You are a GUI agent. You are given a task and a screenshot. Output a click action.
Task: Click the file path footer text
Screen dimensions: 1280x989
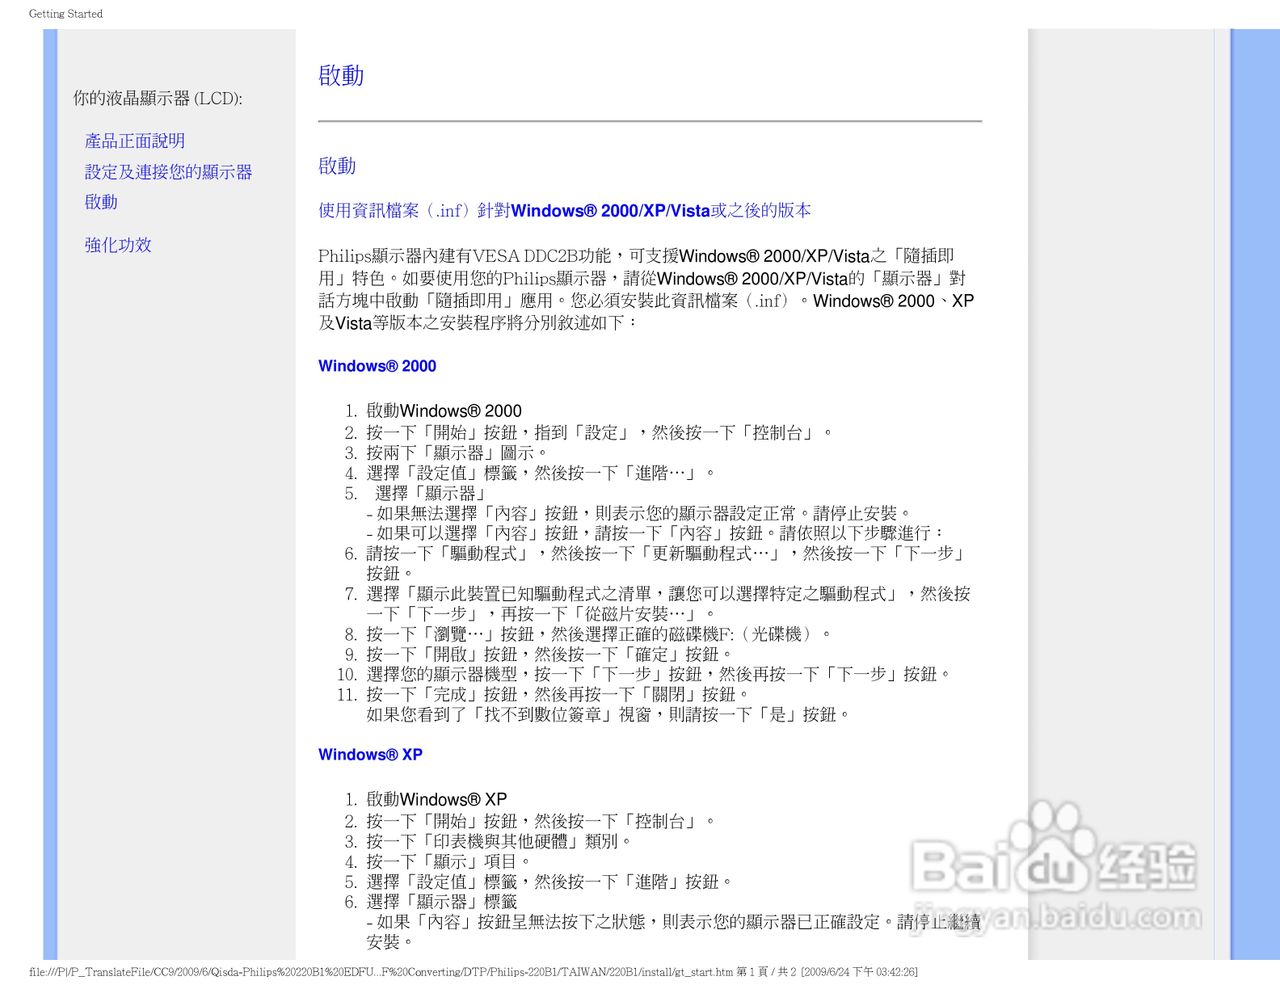381,972
